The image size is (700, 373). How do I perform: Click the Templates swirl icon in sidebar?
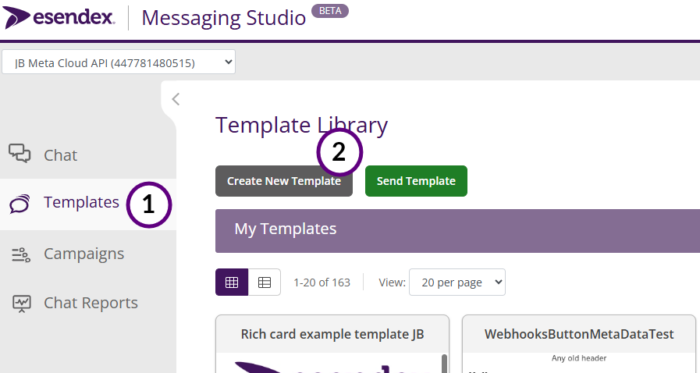click(20, 203)
